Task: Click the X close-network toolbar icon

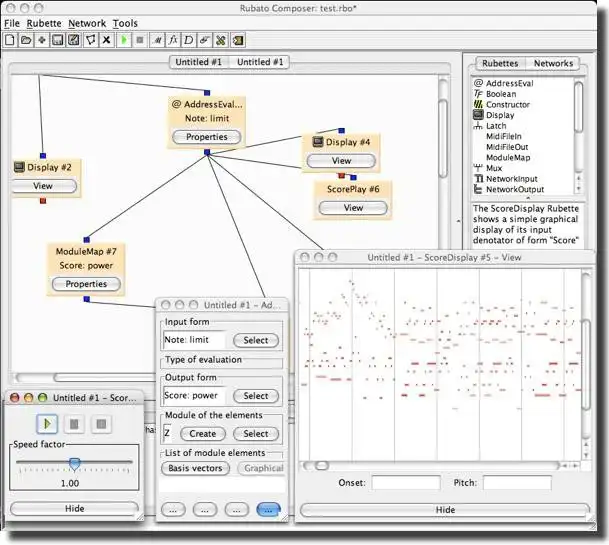Action: (106, 40)
